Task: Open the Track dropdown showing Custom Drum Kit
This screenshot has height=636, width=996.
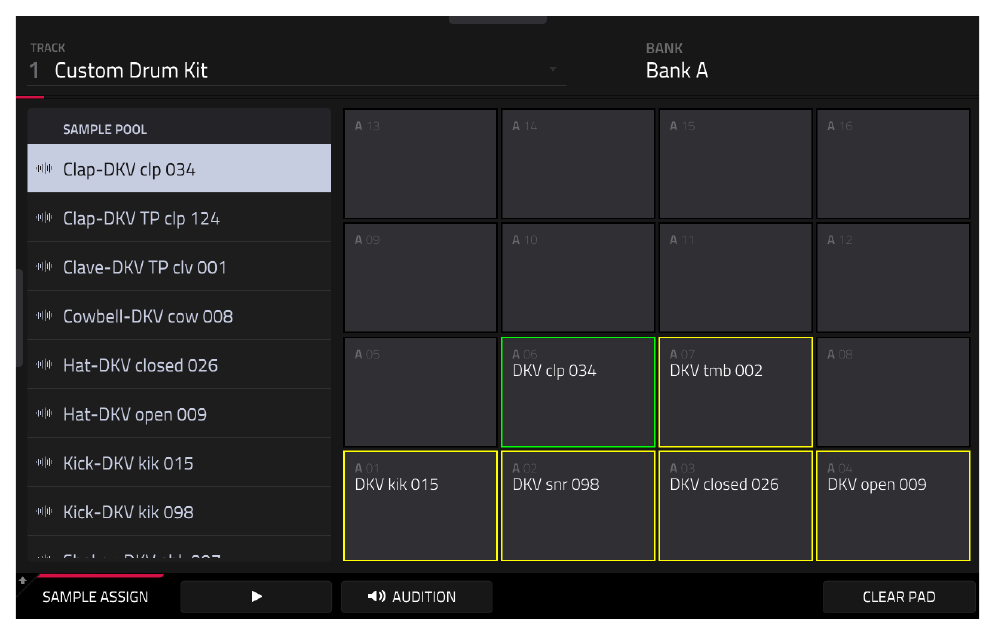Action: (x=297, y=70)
